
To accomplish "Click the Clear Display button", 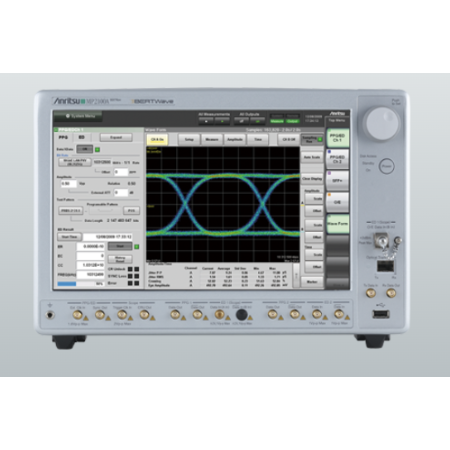I will (312, 179).
